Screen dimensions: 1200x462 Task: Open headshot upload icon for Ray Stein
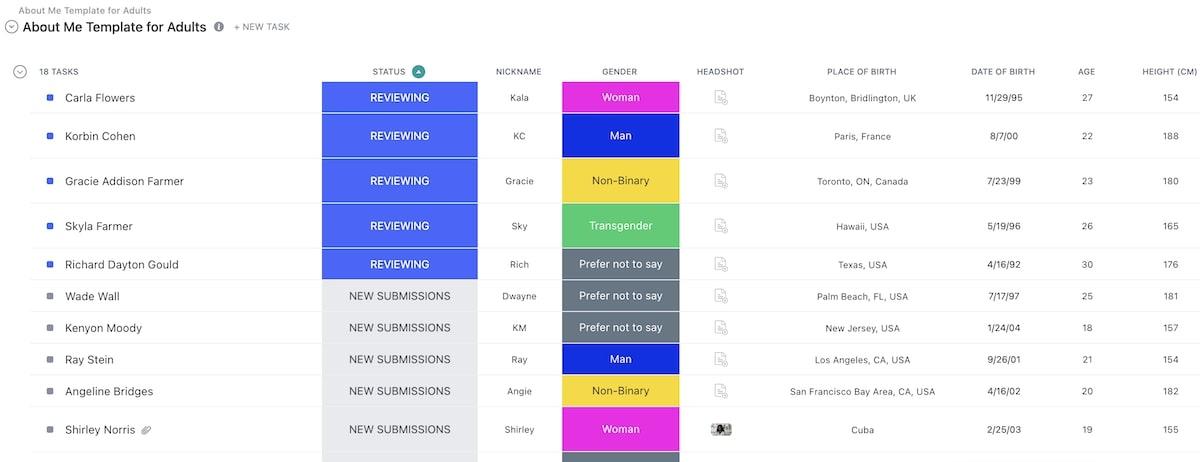(x=721, y=360)
